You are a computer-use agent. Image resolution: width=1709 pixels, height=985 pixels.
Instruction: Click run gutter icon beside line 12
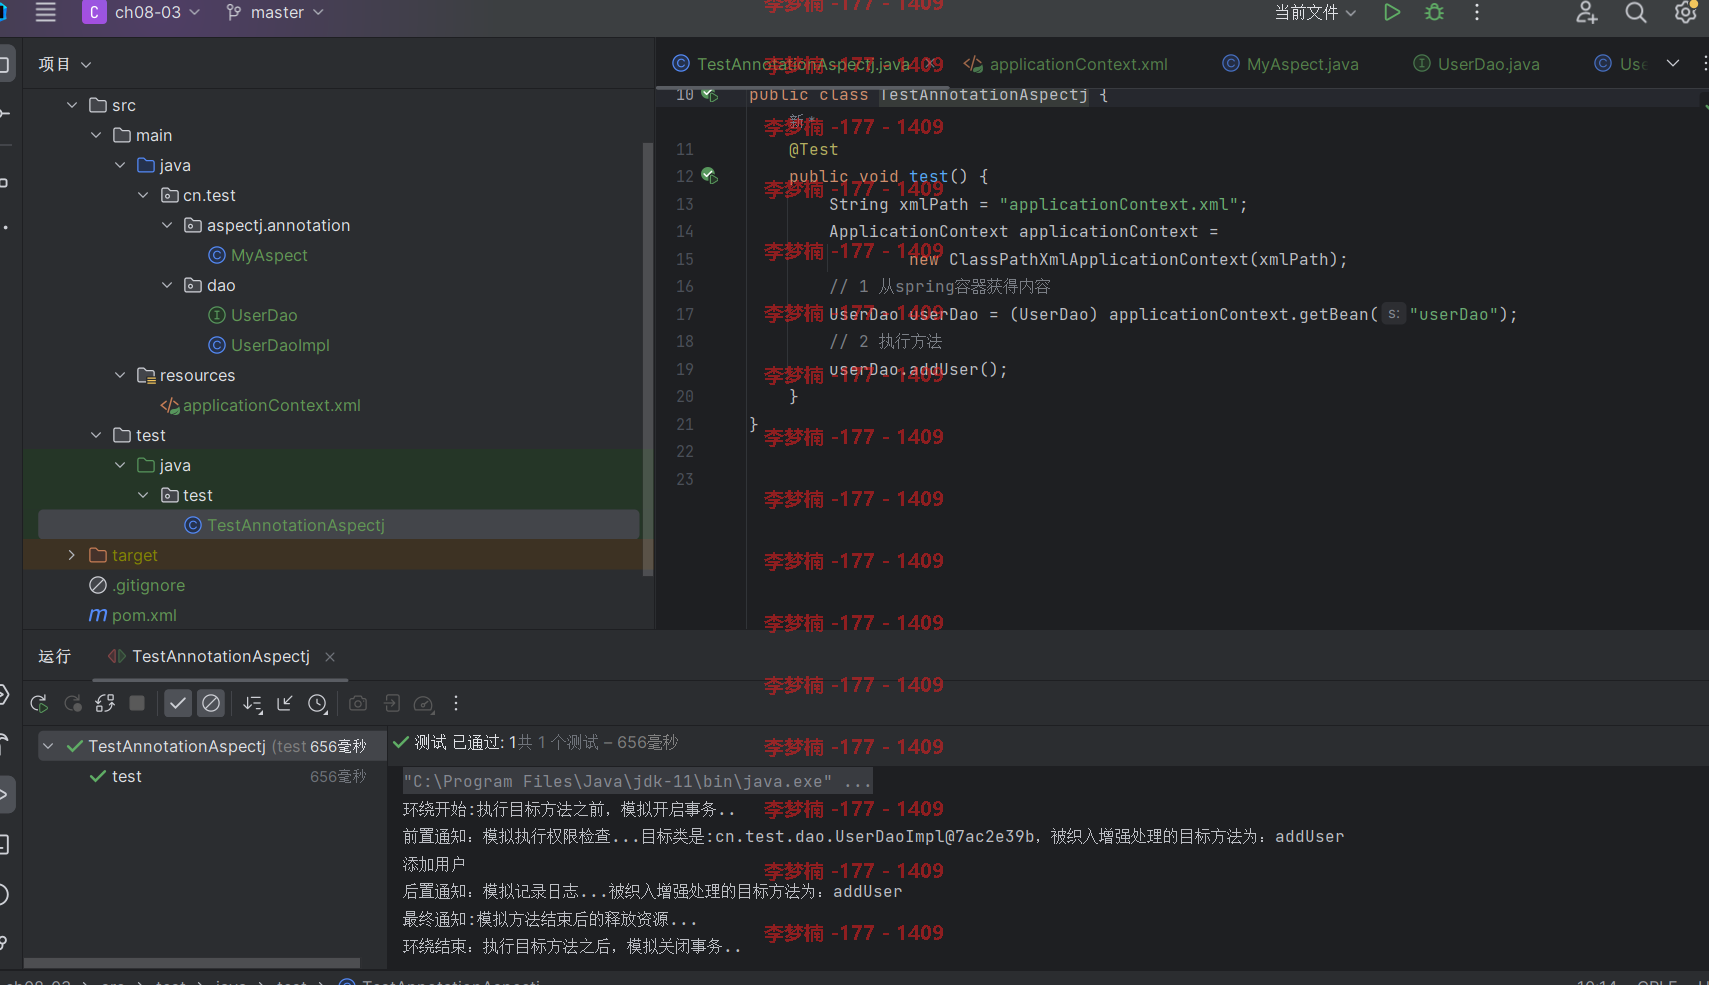709,176
